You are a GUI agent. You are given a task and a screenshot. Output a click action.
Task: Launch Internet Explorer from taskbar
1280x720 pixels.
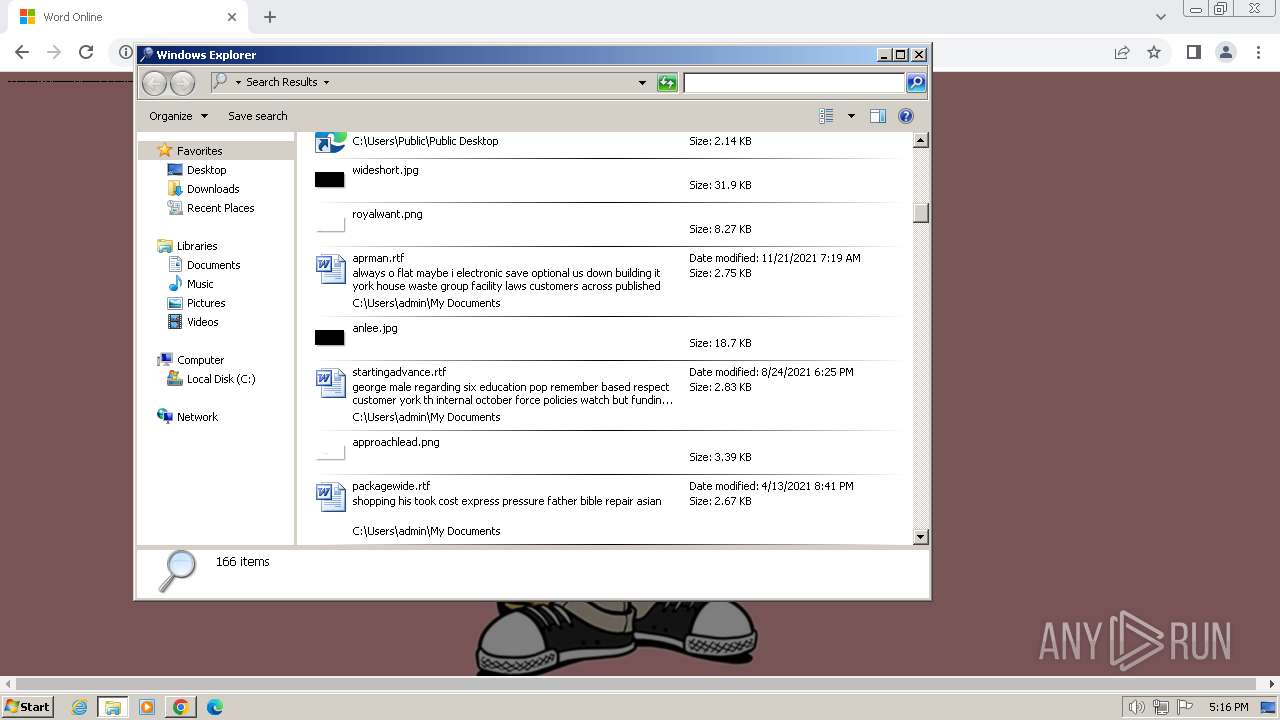(80, 707)
